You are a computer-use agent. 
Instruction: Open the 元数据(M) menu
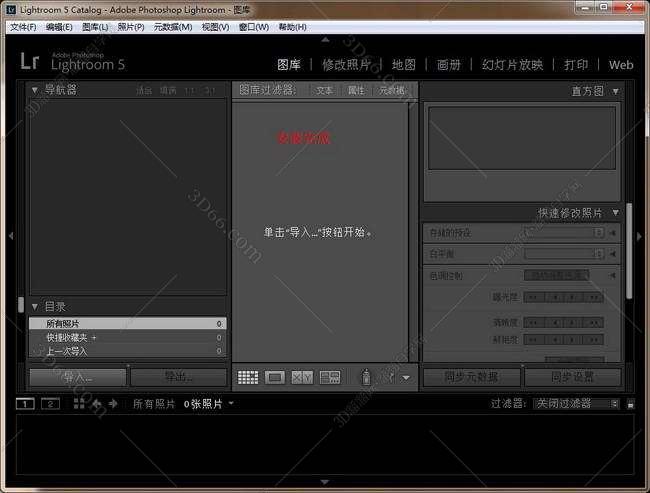pyautogui.click(x=173, y=27)
